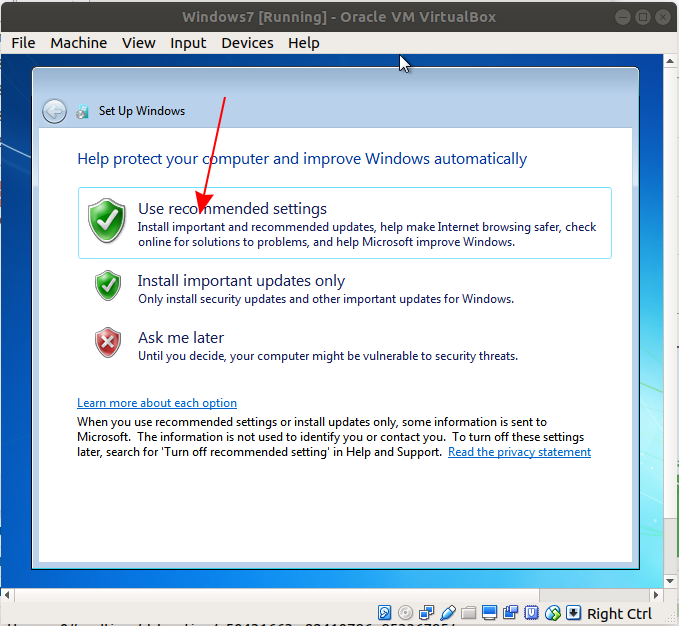Open the shared folders status icon
Image resolution: width=679 pixels, height=626 pixels.
pyautogui.click(x=469, y=613)
